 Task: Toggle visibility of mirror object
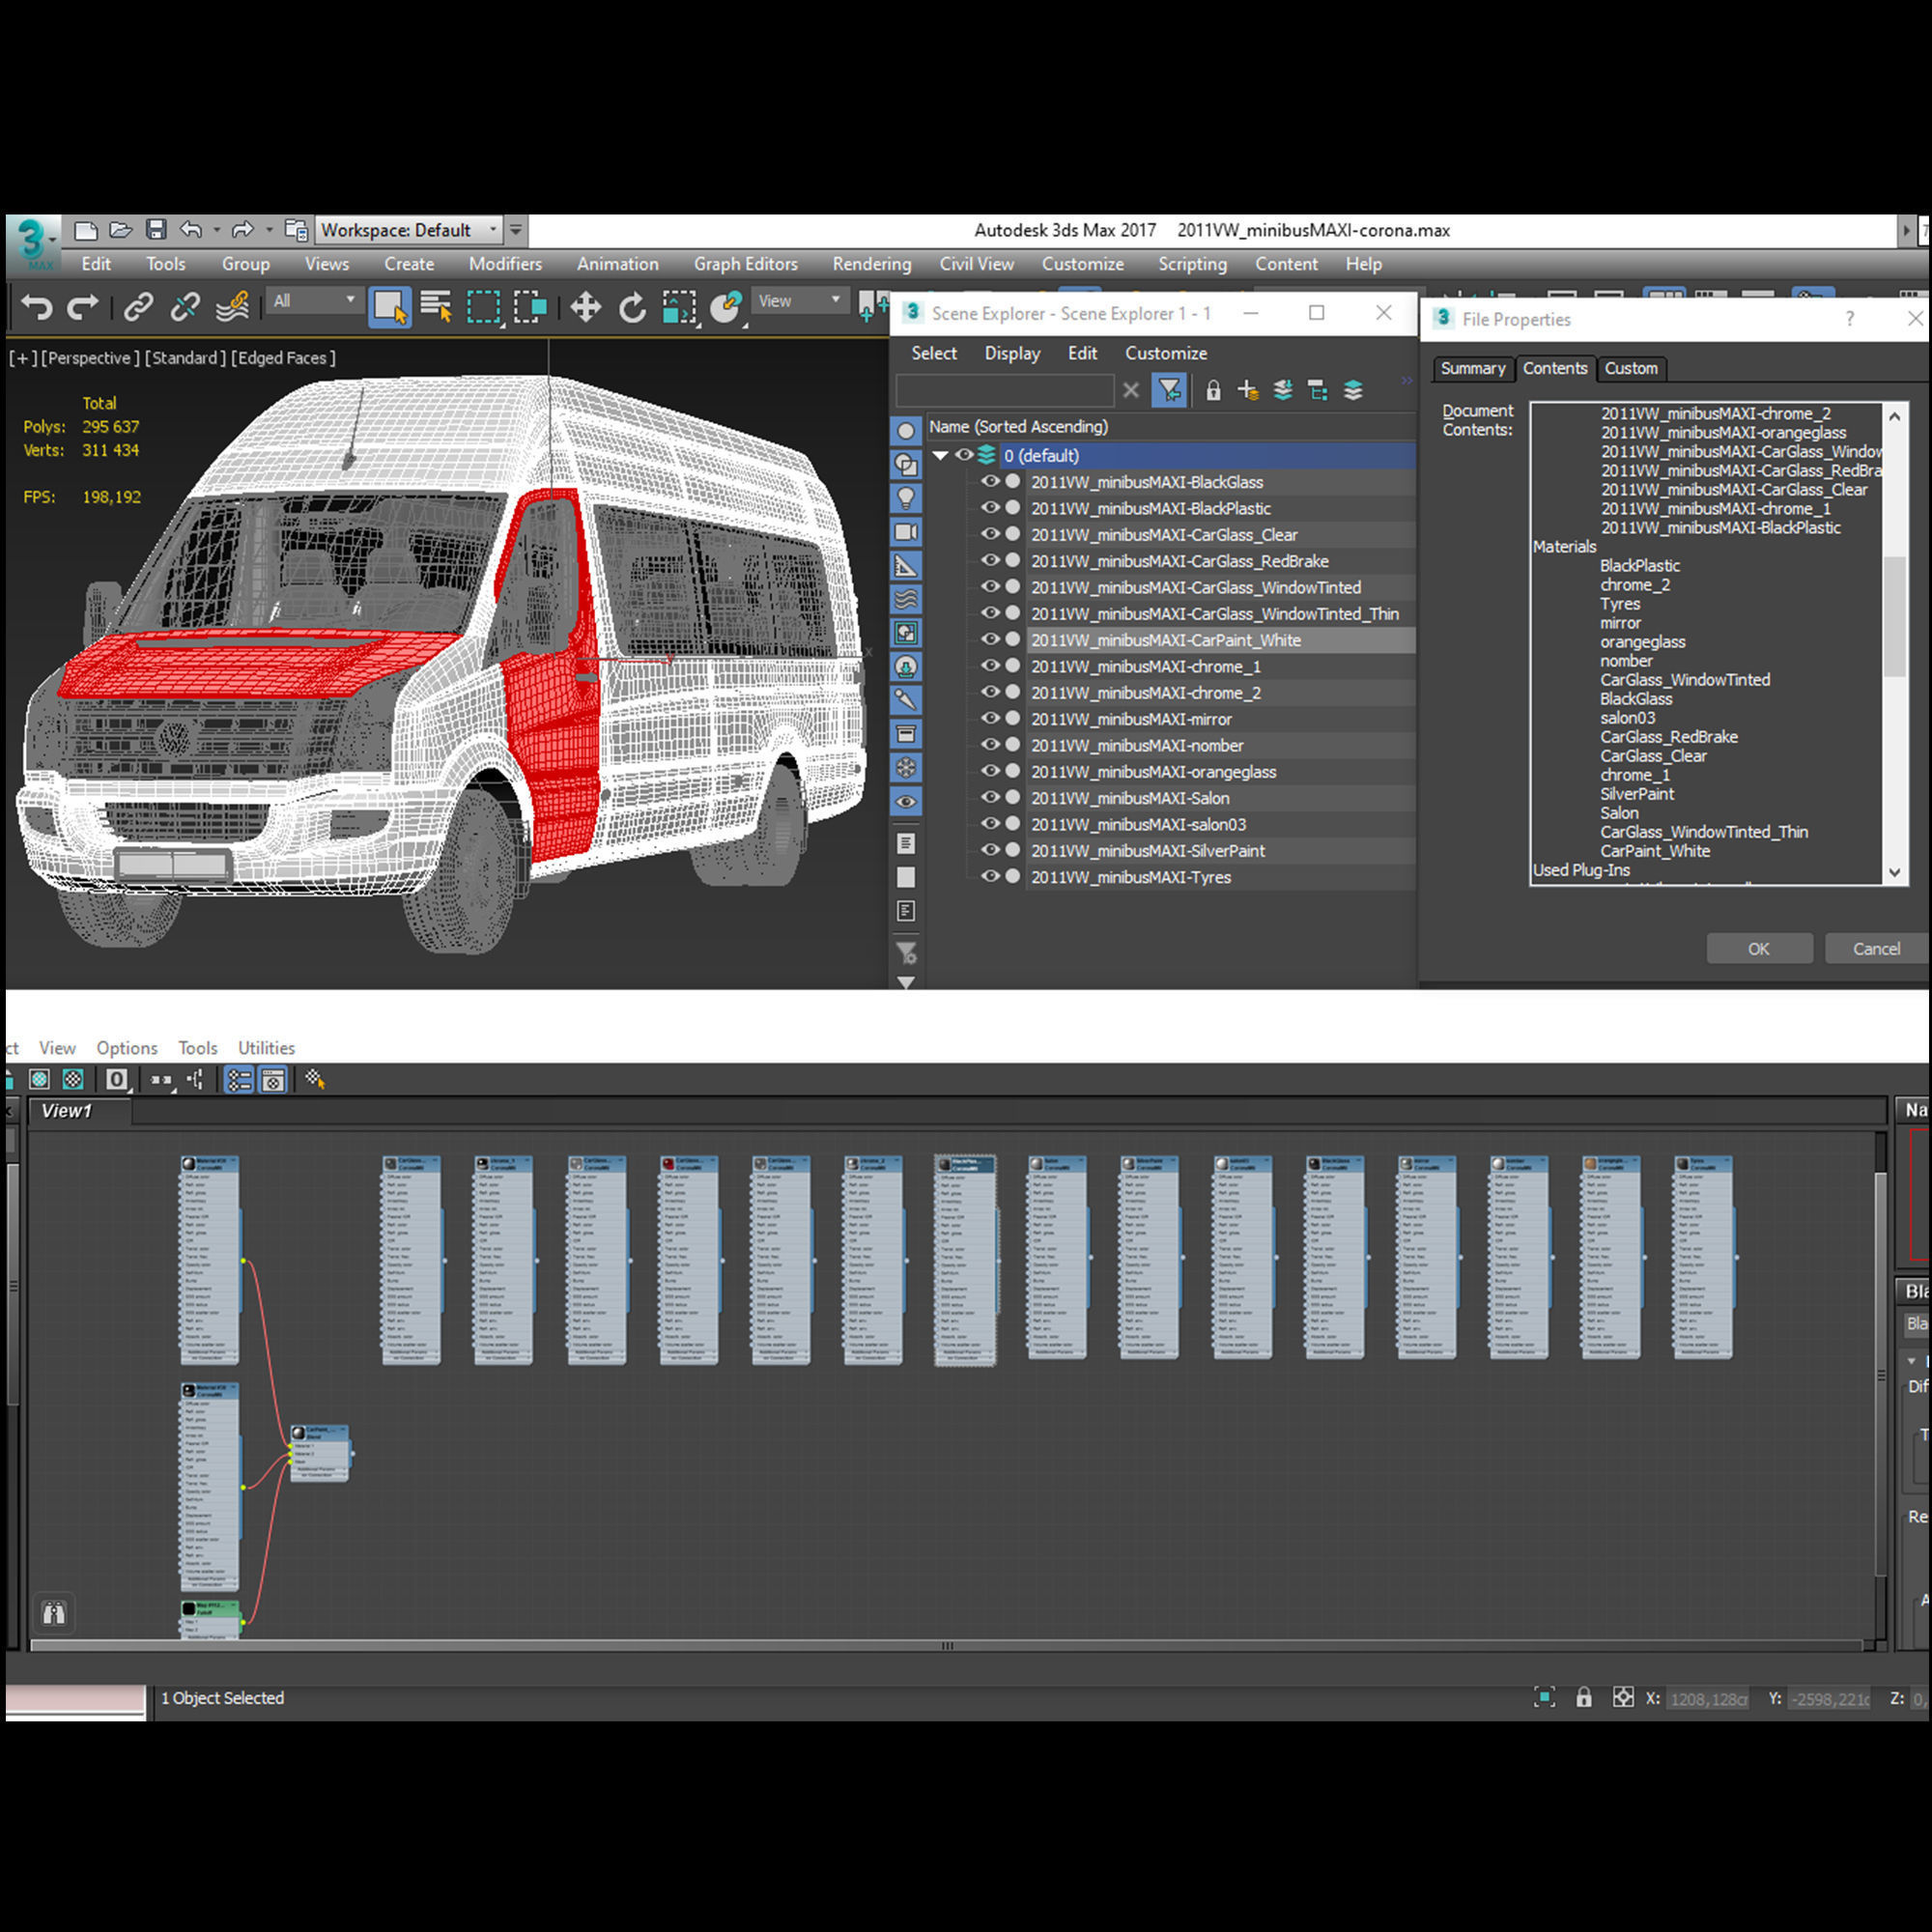pyautogui.click(x=990, y=718)
